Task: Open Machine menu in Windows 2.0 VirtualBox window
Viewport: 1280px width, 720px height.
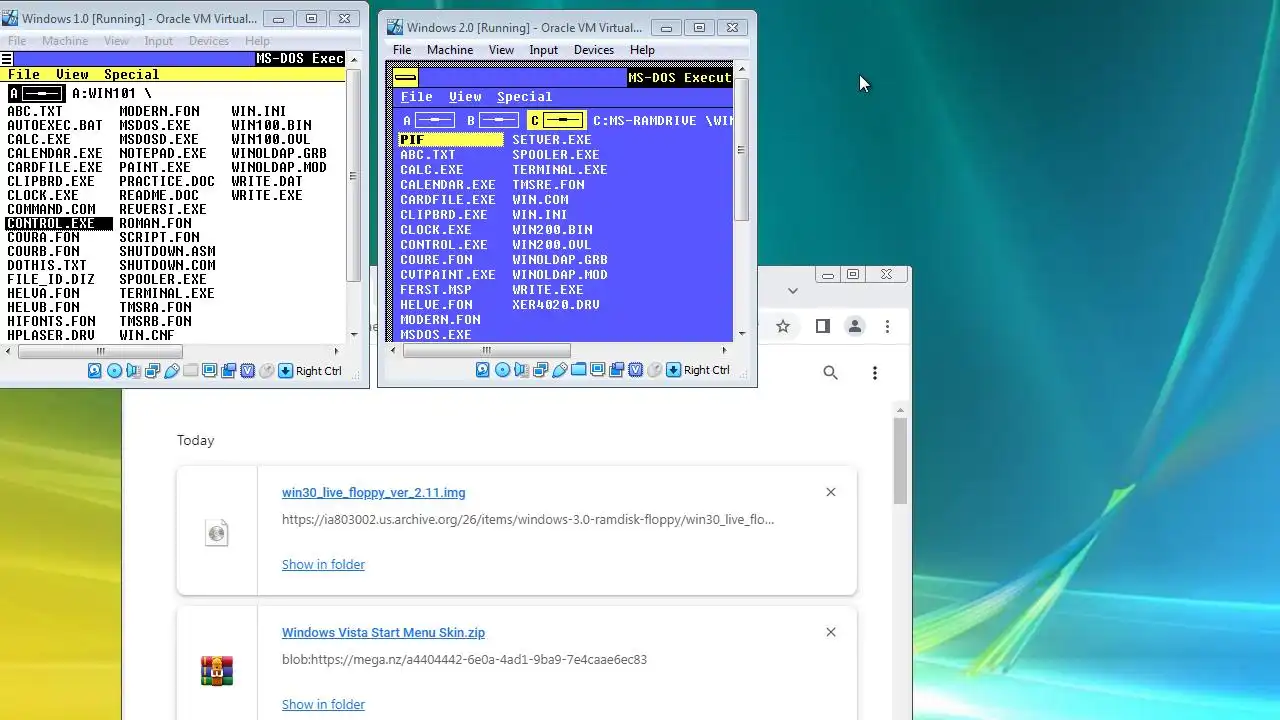Action: [450, 50]
